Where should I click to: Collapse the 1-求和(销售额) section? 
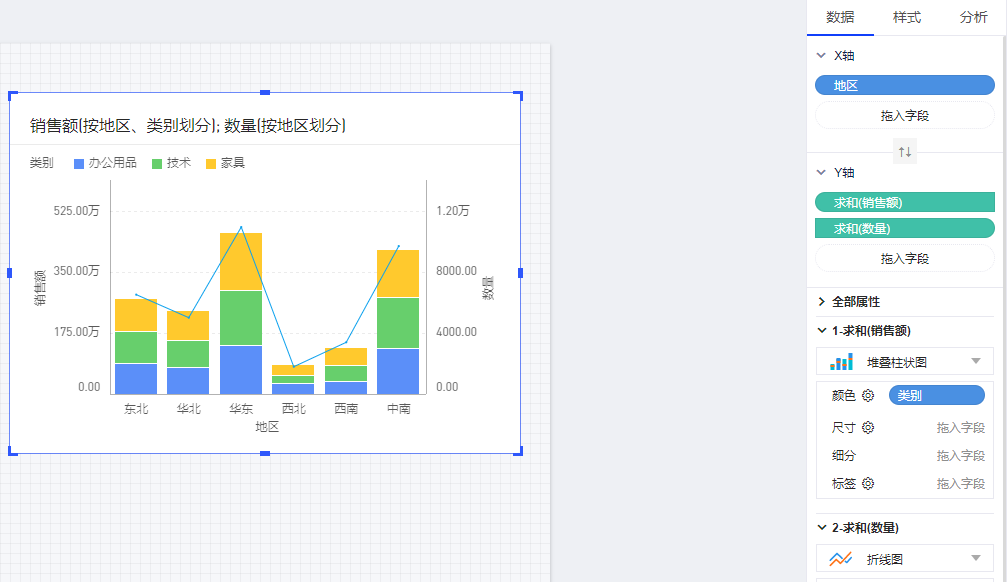coord(822,331)
